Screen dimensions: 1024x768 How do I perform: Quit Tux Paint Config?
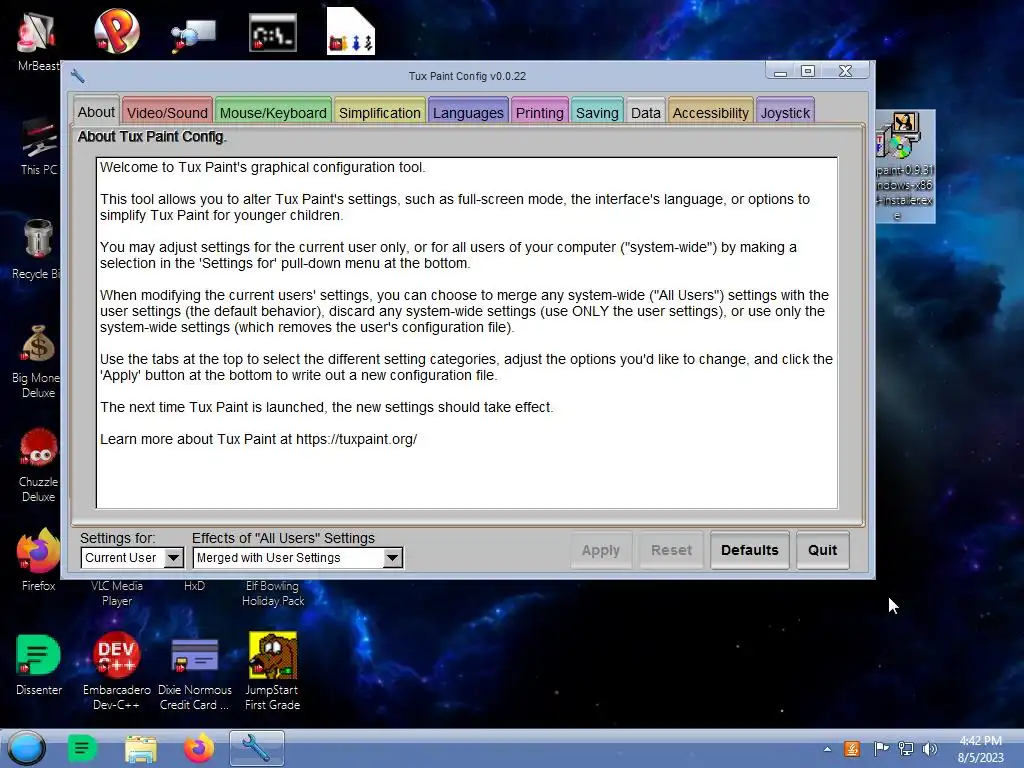(822, 551)
